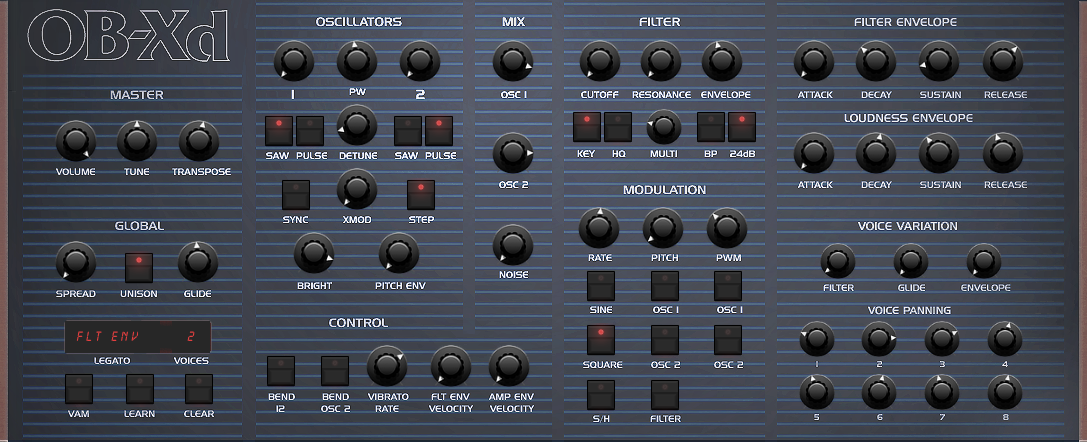
Task: Click the filter ENVELOPE amount knob
Action: [x=722, y=61]
